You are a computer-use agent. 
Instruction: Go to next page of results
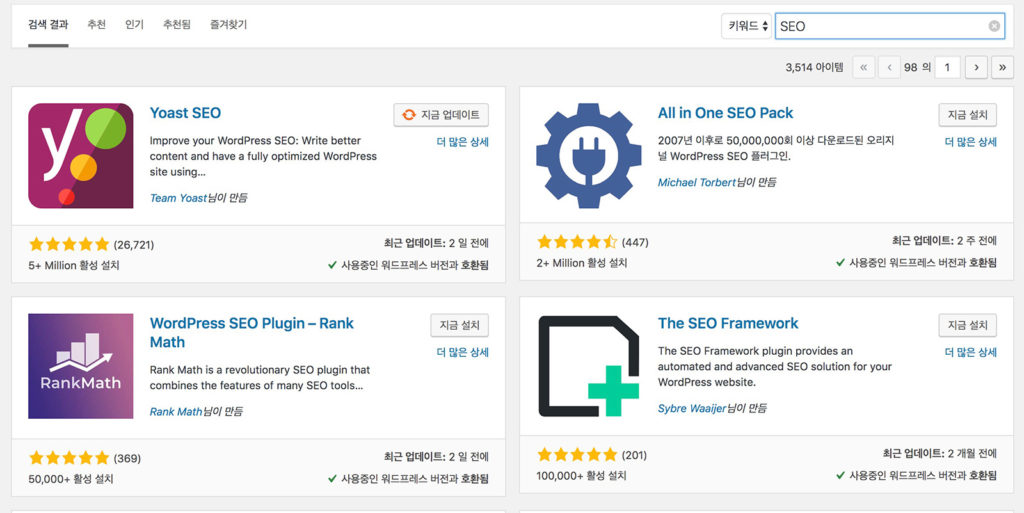975,67
